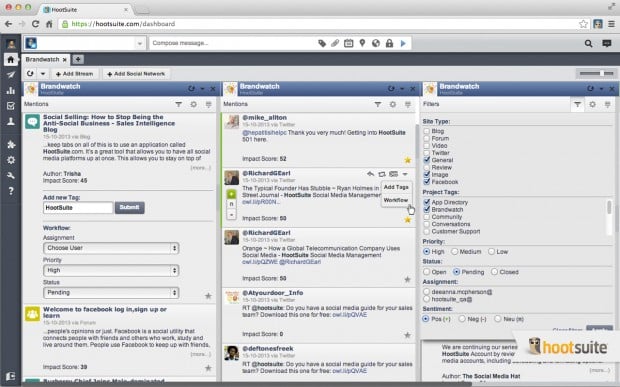
Task: Open the Settings gear in left sidebar
Action: tap(11, 160)
